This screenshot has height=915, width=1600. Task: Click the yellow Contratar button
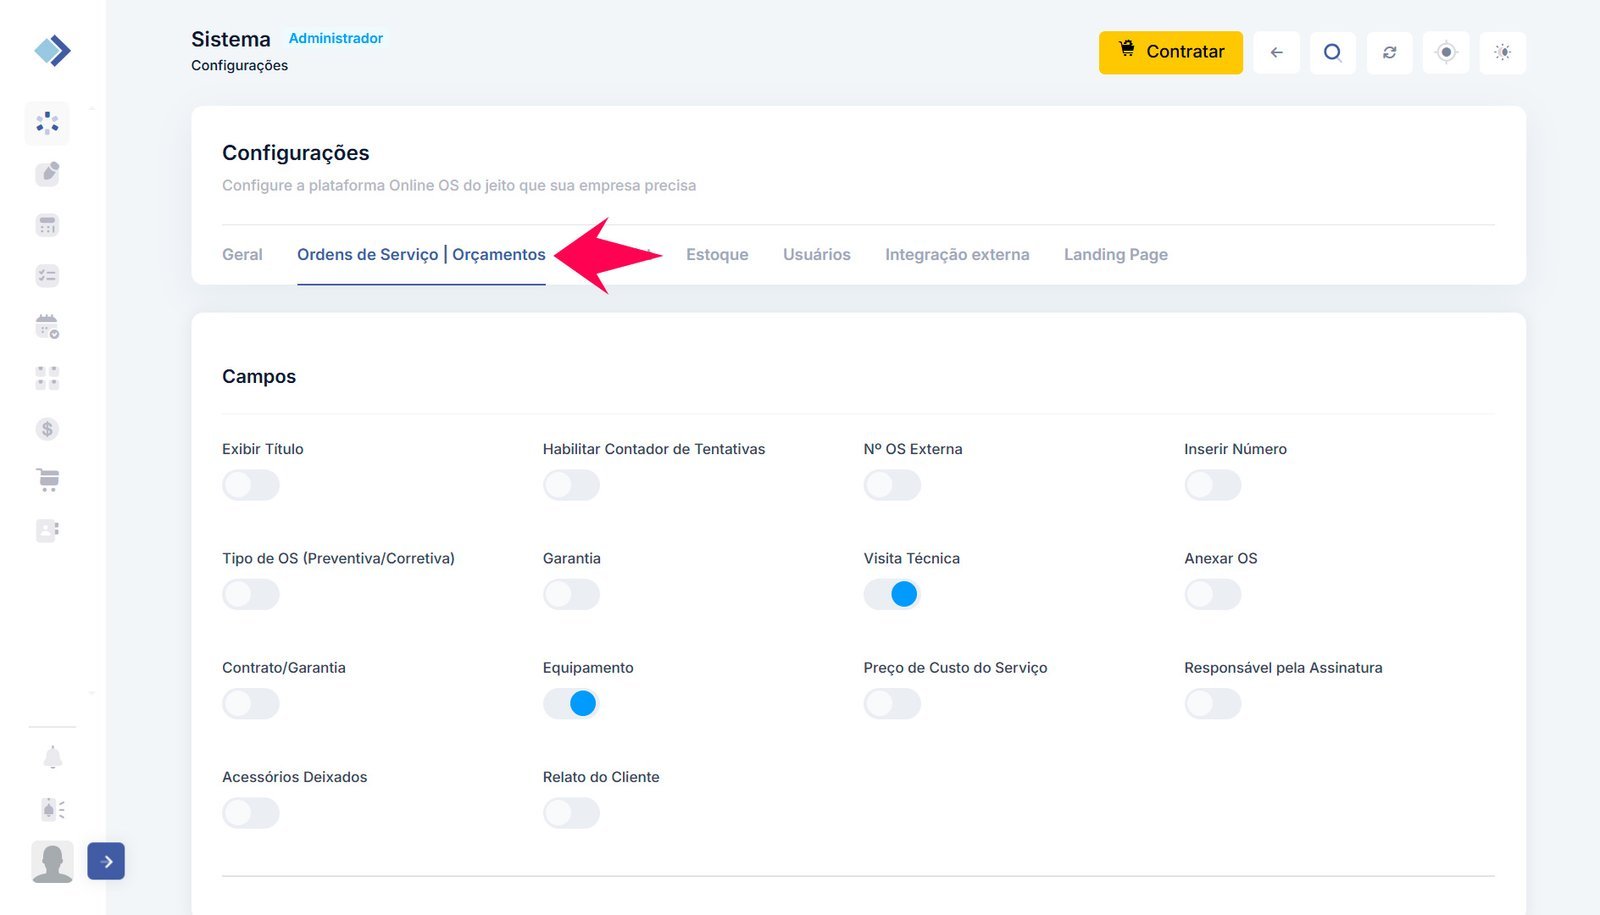click(1170, 52)
